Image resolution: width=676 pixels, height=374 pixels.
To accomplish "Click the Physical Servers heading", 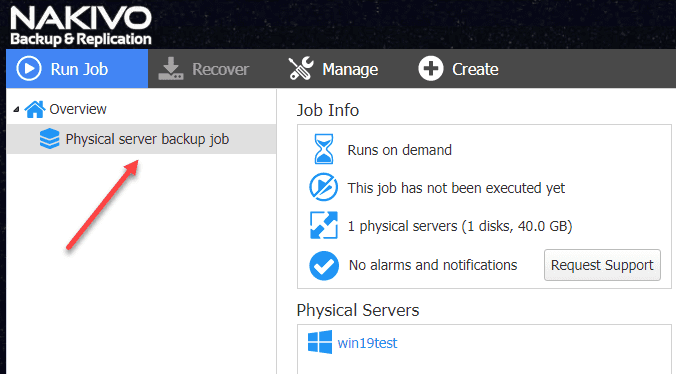I will (358, 310).
